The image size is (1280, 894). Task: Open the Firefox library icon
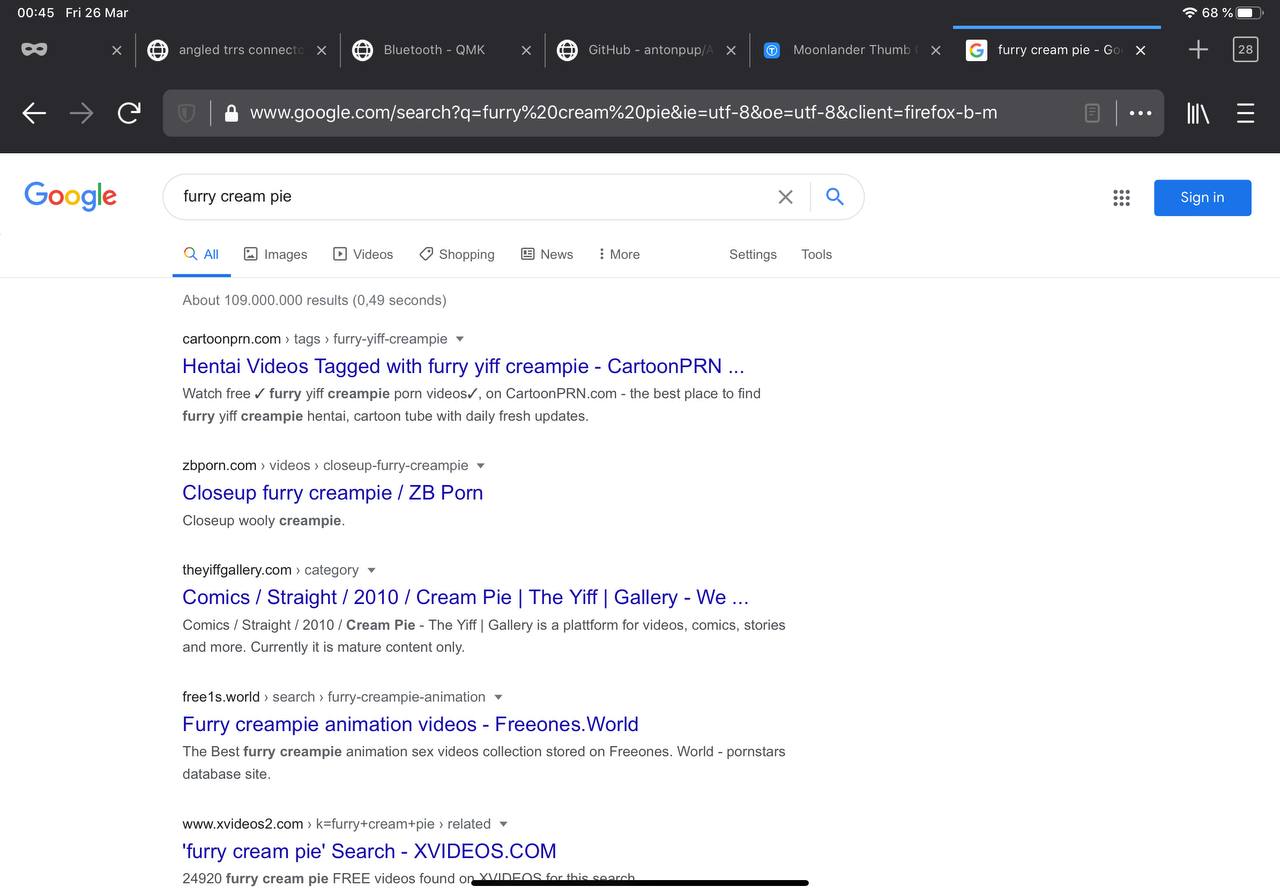pos(1198,113)
